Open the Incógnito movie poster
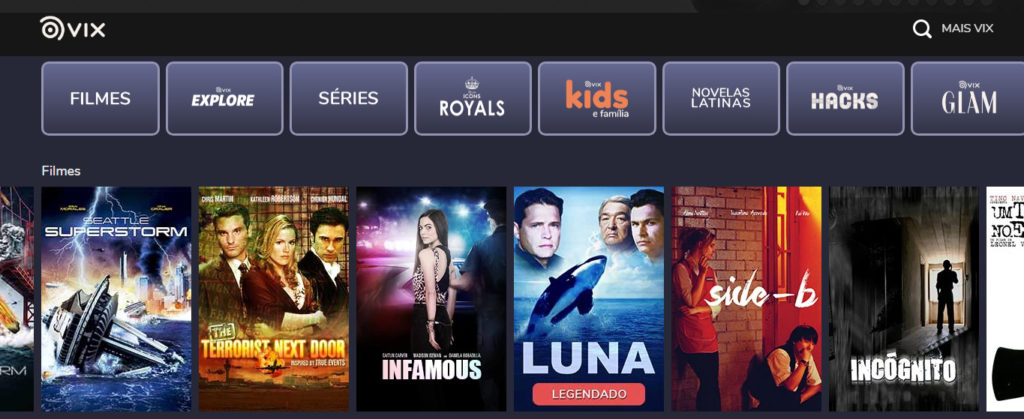 click(904, 299)
